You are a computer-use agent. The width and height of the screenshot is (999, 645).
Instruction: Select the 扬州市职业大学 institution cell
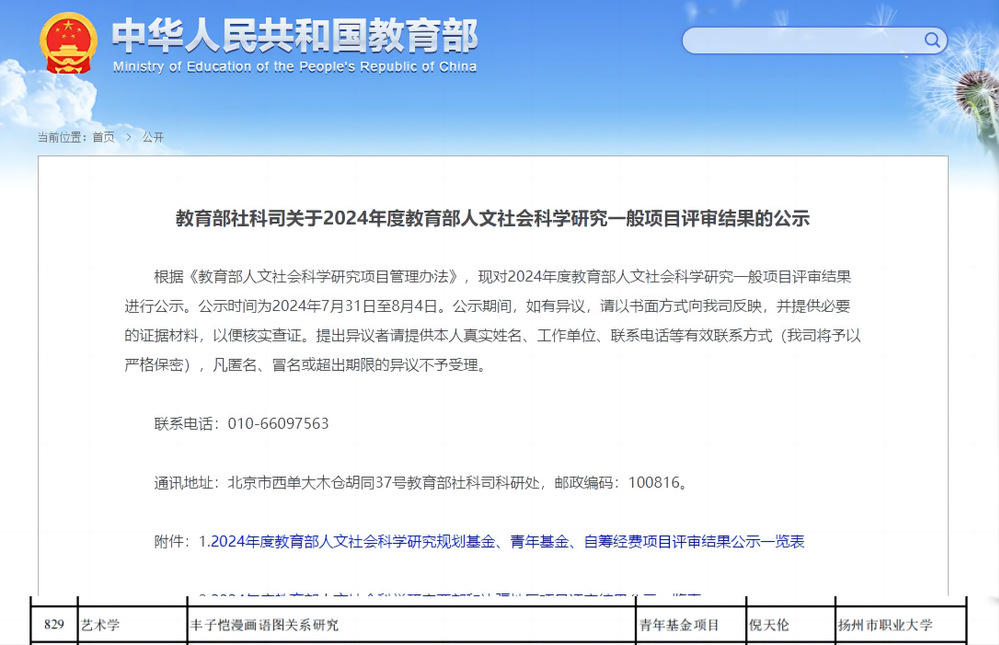884,625
